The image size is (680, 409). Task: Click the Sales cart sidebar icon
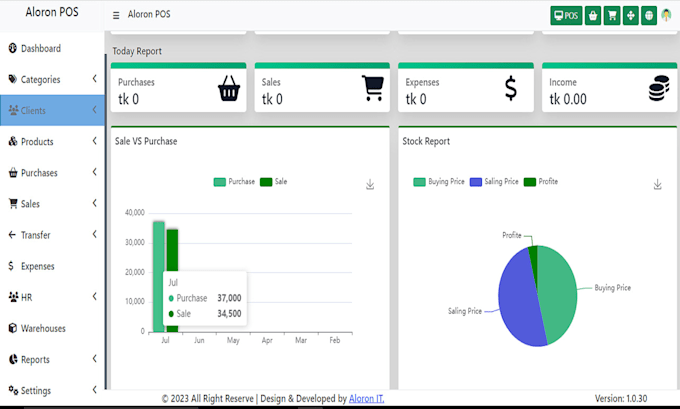13,203
